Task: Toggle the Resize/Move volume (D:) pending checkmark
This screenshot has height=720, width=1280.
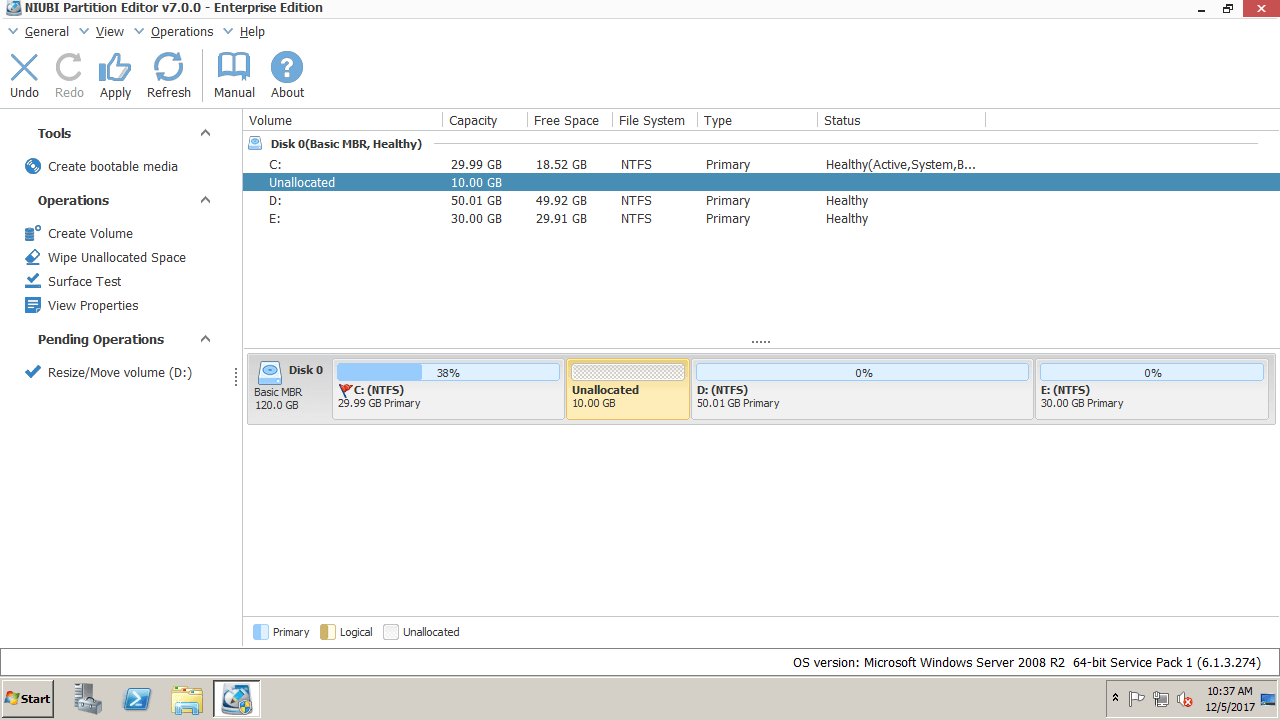Action: pos(33,373)
